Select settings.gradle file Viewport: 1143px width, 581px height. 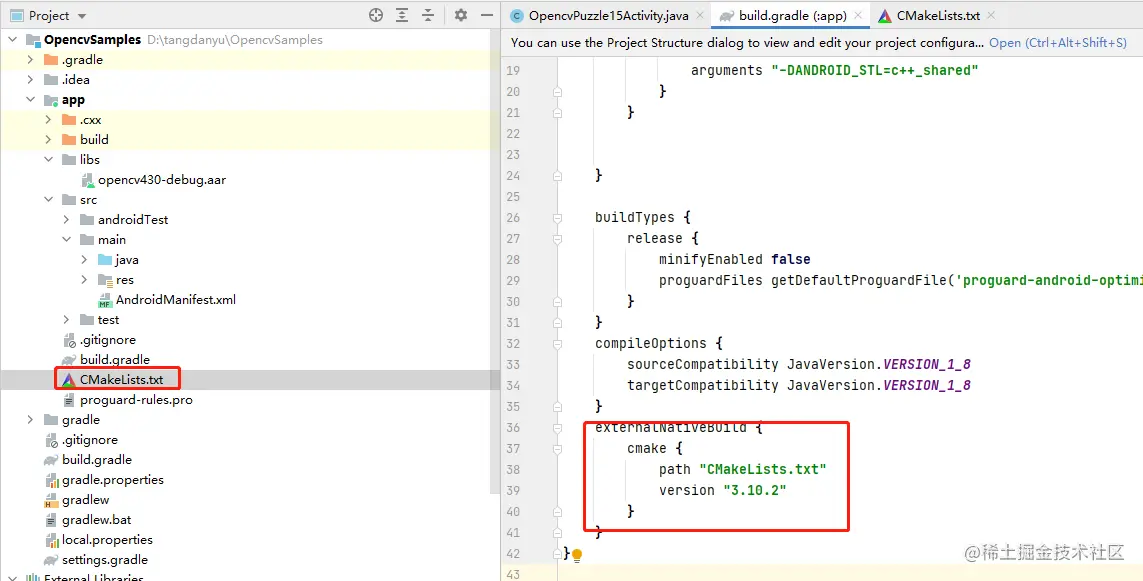point(105,560)
